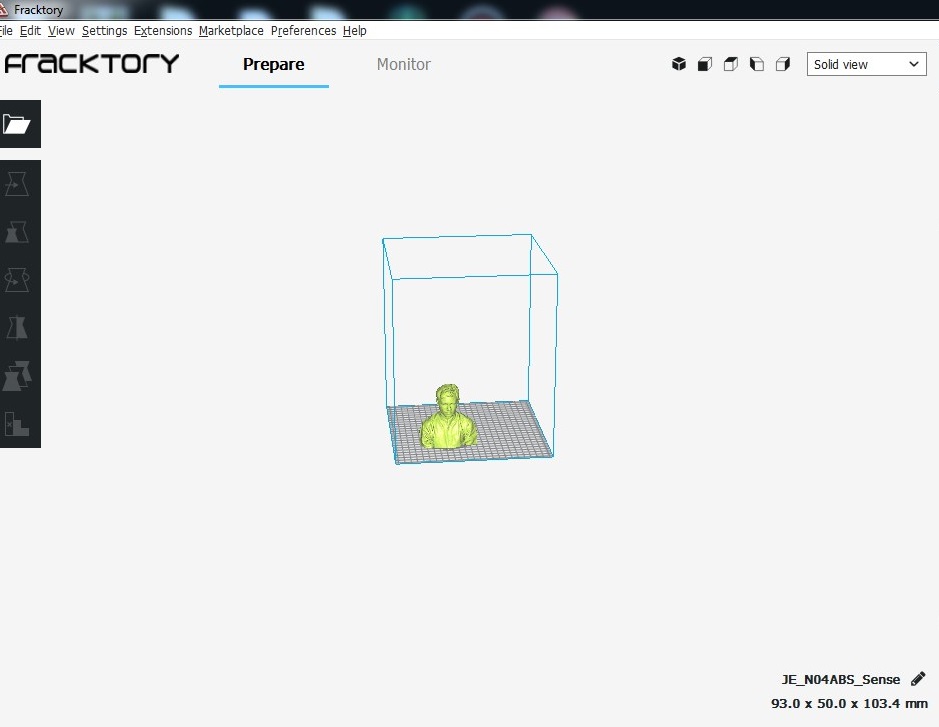Screen dimensions: 939x727
Task: Select the Support Blocker tool
Action: pyautogui.click(x=17, y=423)
